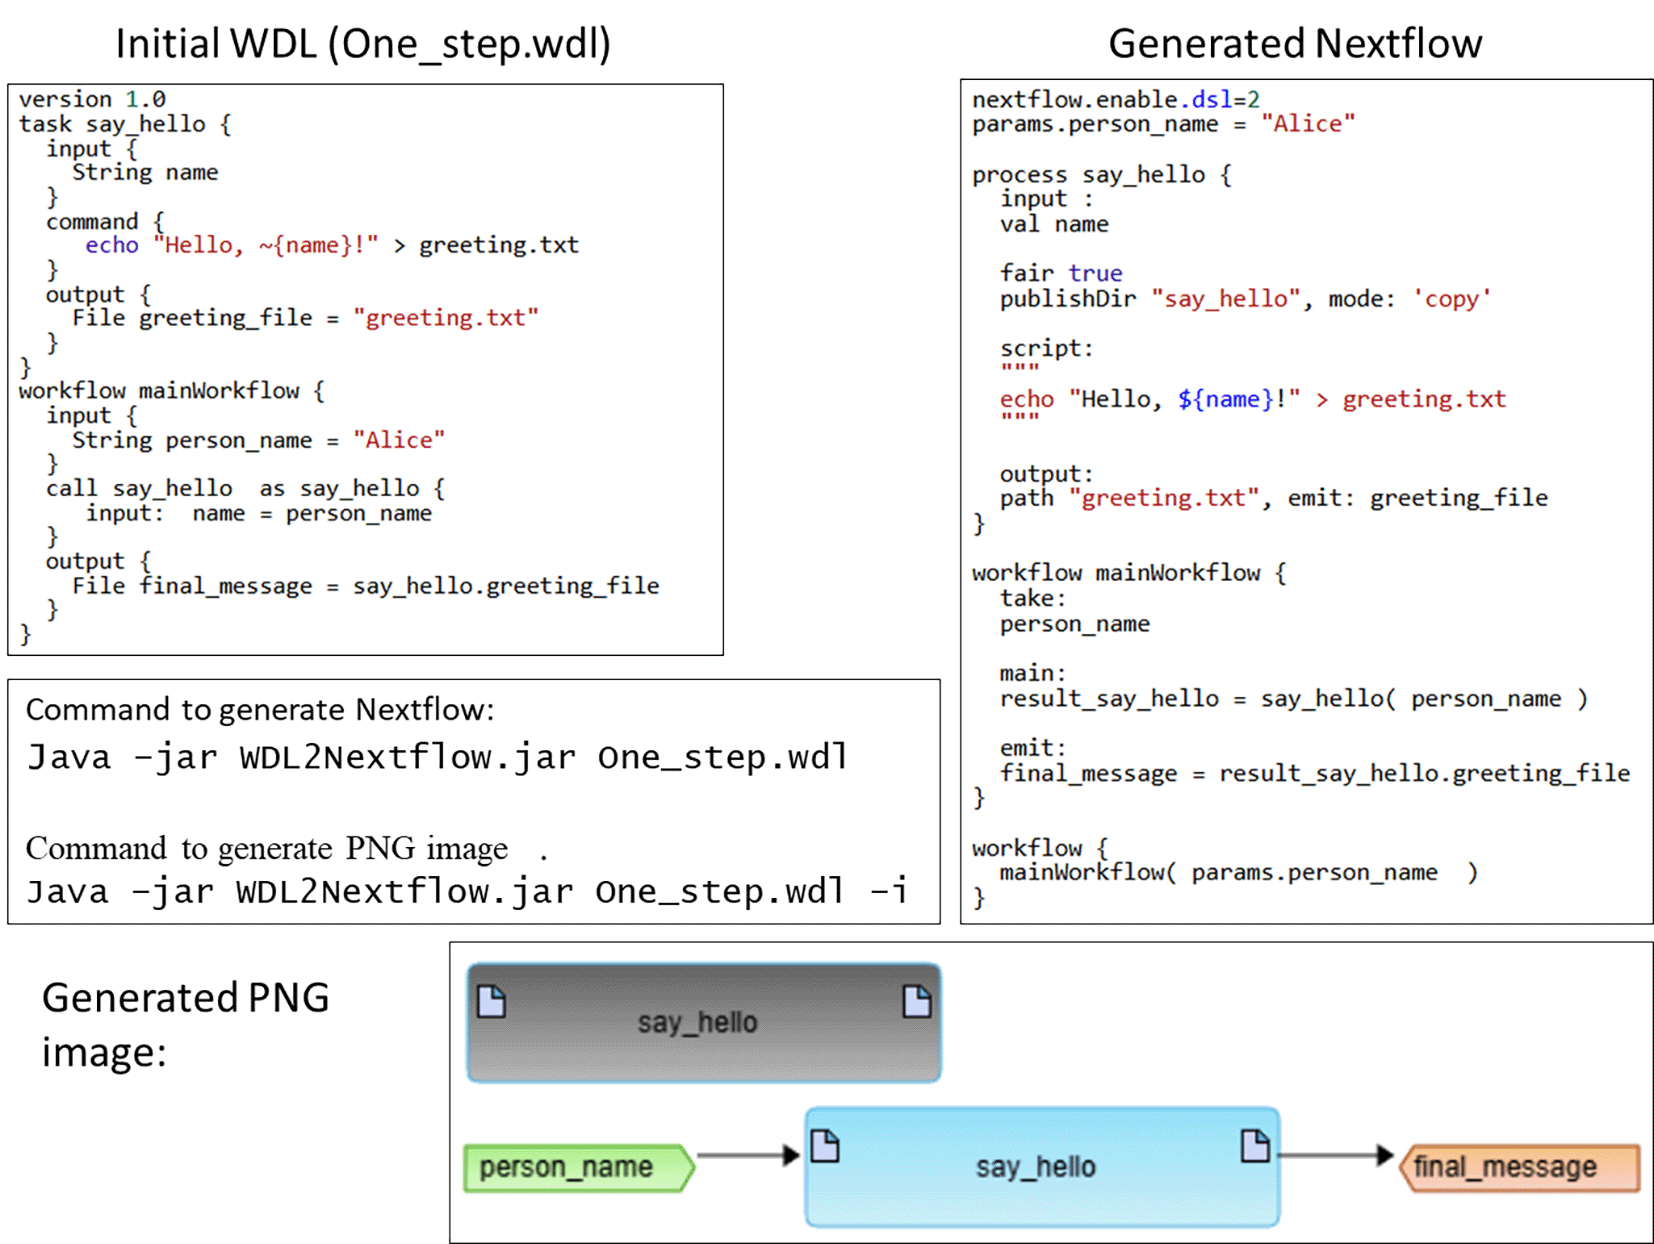Select the green person_name input node
1654x1244 pixels.
(577, 1168)
